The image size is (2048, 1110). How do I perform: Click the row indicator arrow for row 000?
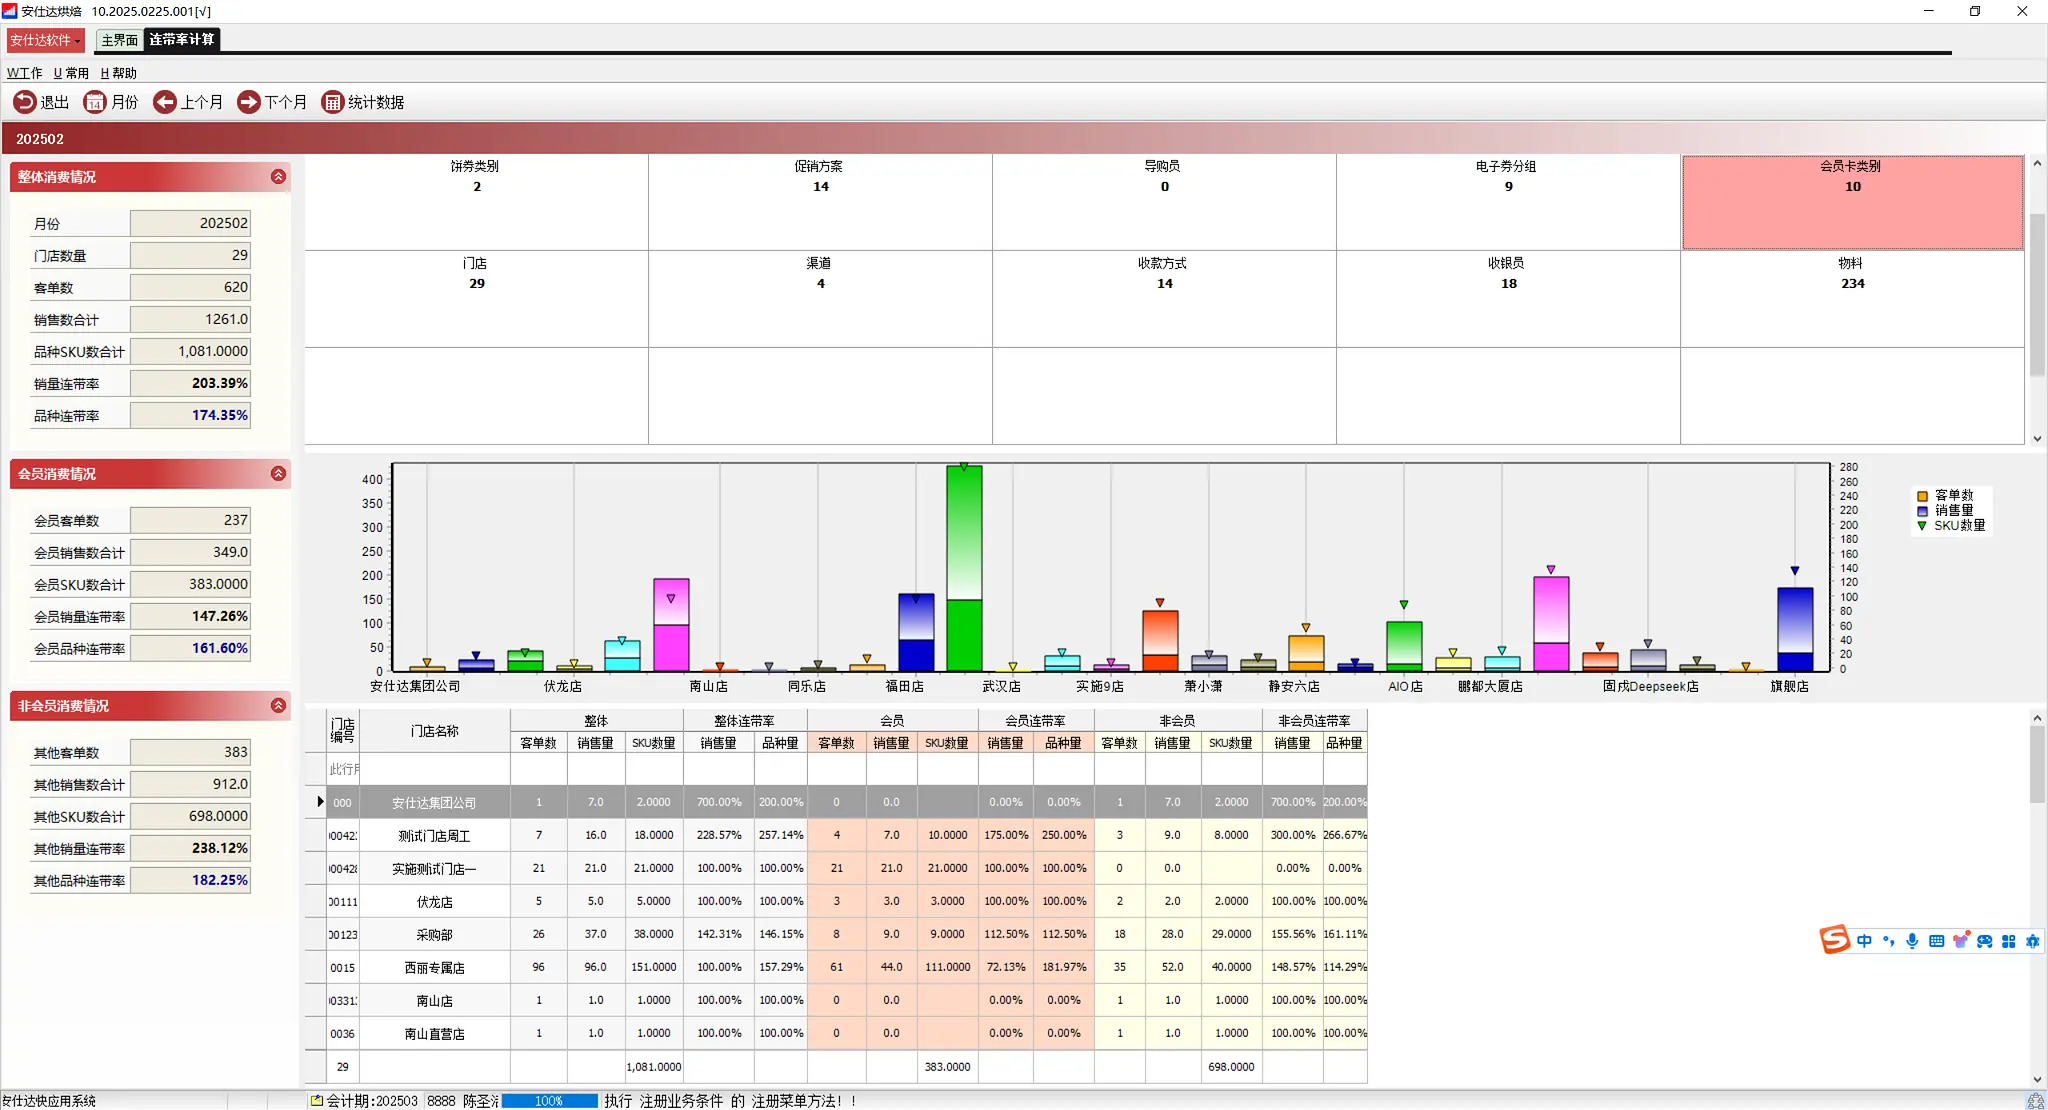click(320, 802)
